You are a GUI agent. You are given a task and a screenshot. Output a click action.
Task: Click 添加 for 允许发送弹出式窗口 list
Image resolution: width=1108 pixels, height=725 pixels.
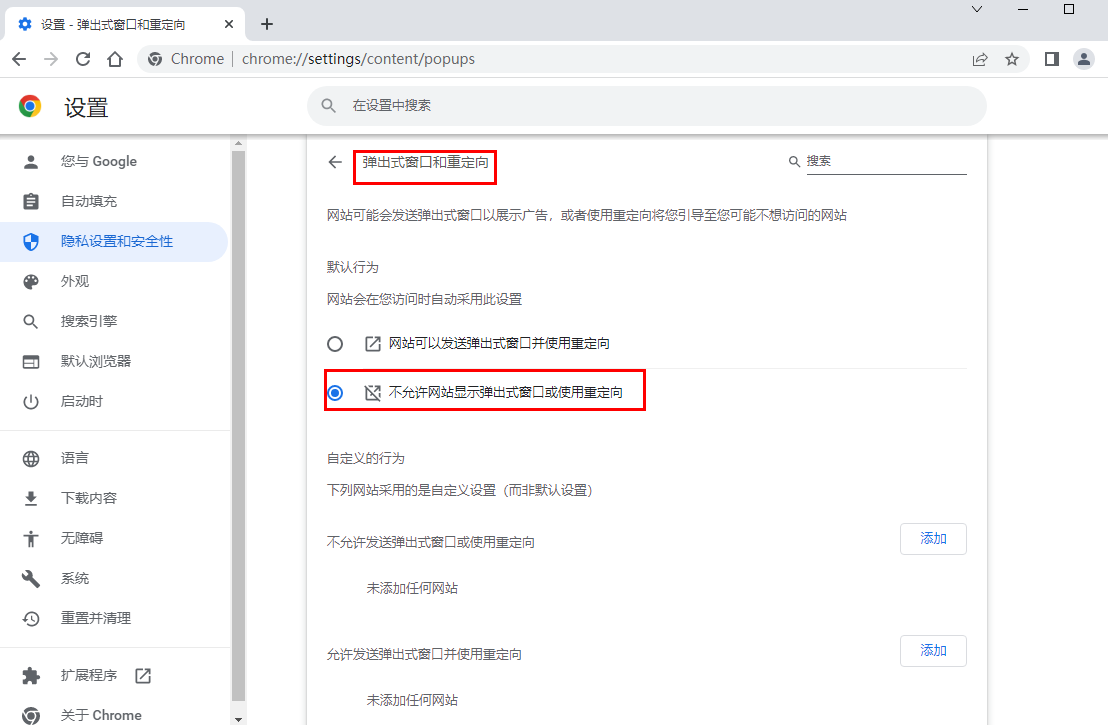933,651
